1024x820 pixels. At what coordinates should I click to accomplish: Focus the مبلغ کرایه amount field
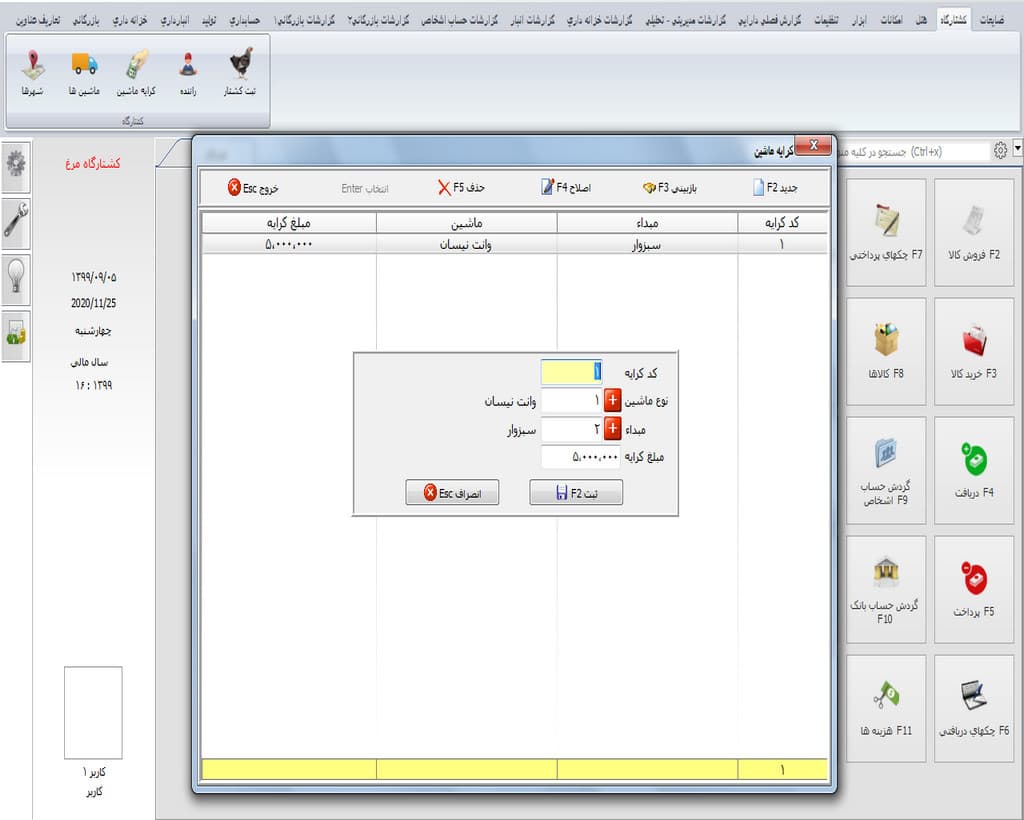tap(580, 456)
